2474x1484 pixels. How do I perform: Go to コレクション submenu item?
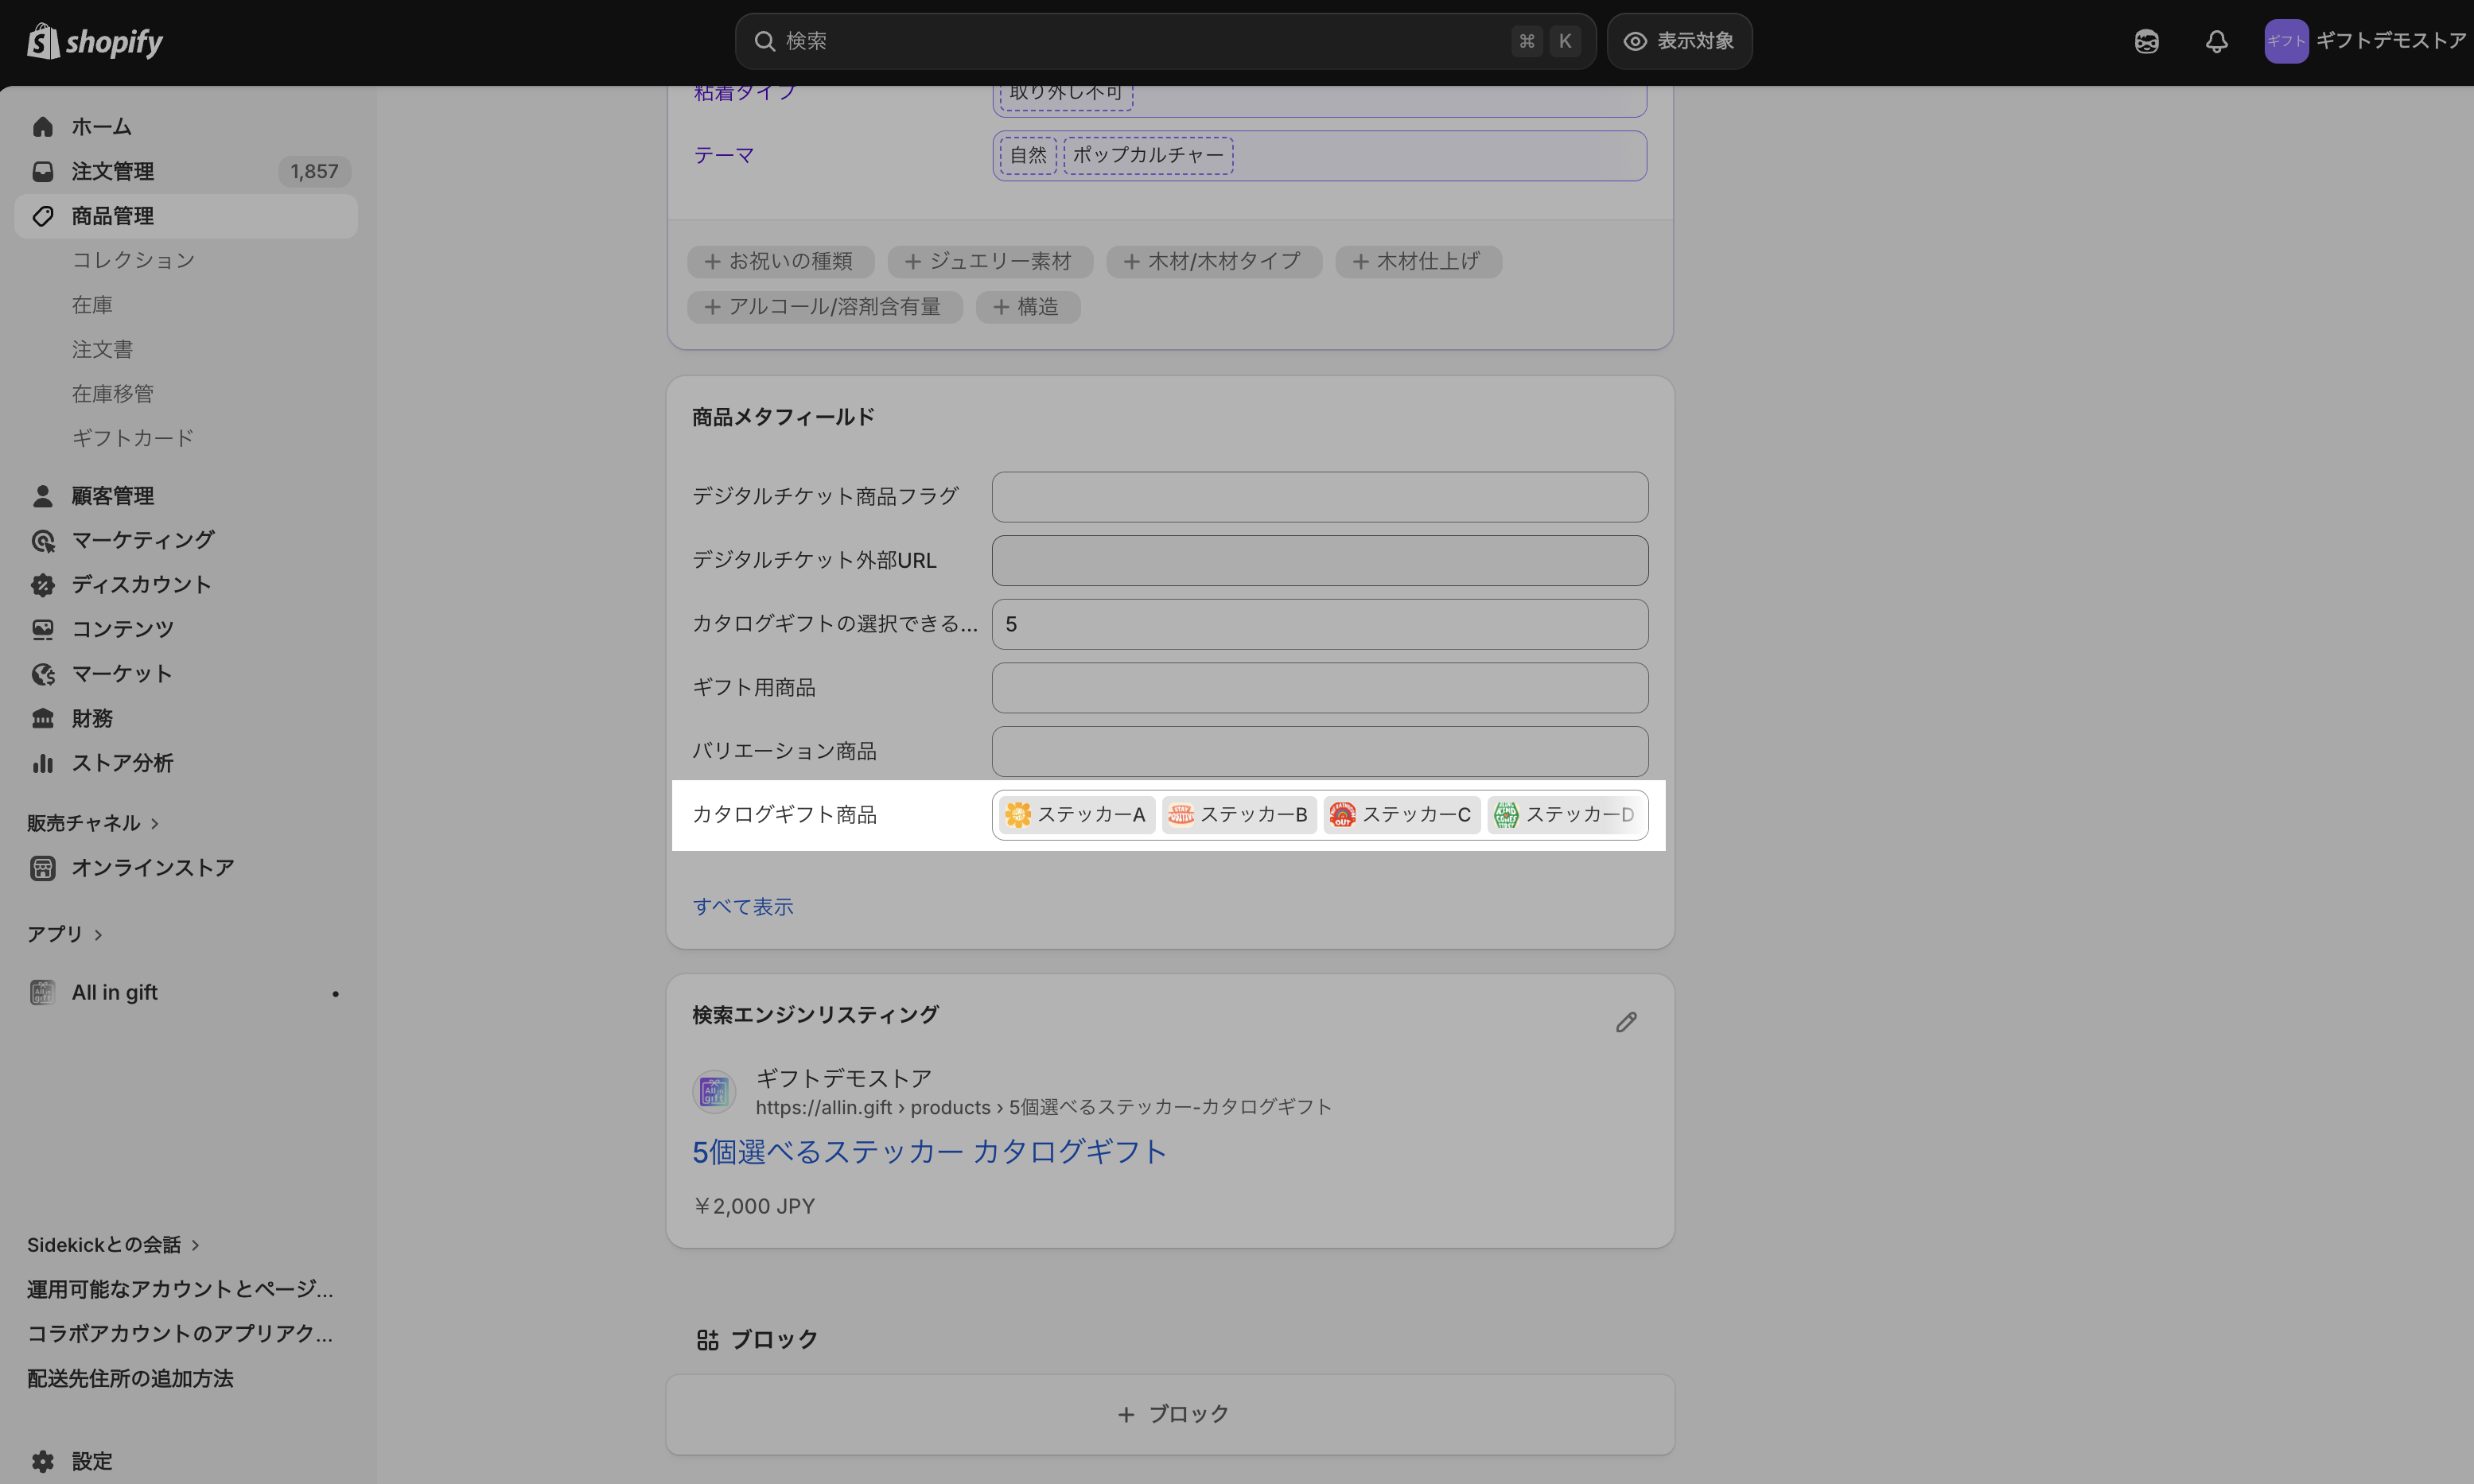pyautogui.click(x=133, y=260)
